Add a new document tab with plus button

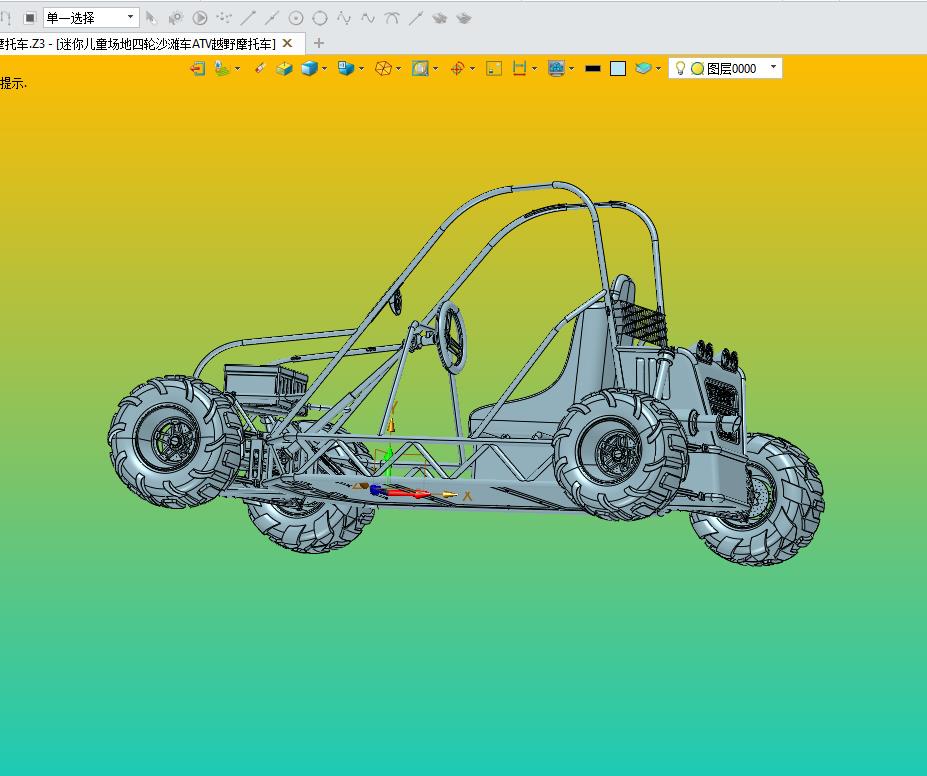coord(319,43)
